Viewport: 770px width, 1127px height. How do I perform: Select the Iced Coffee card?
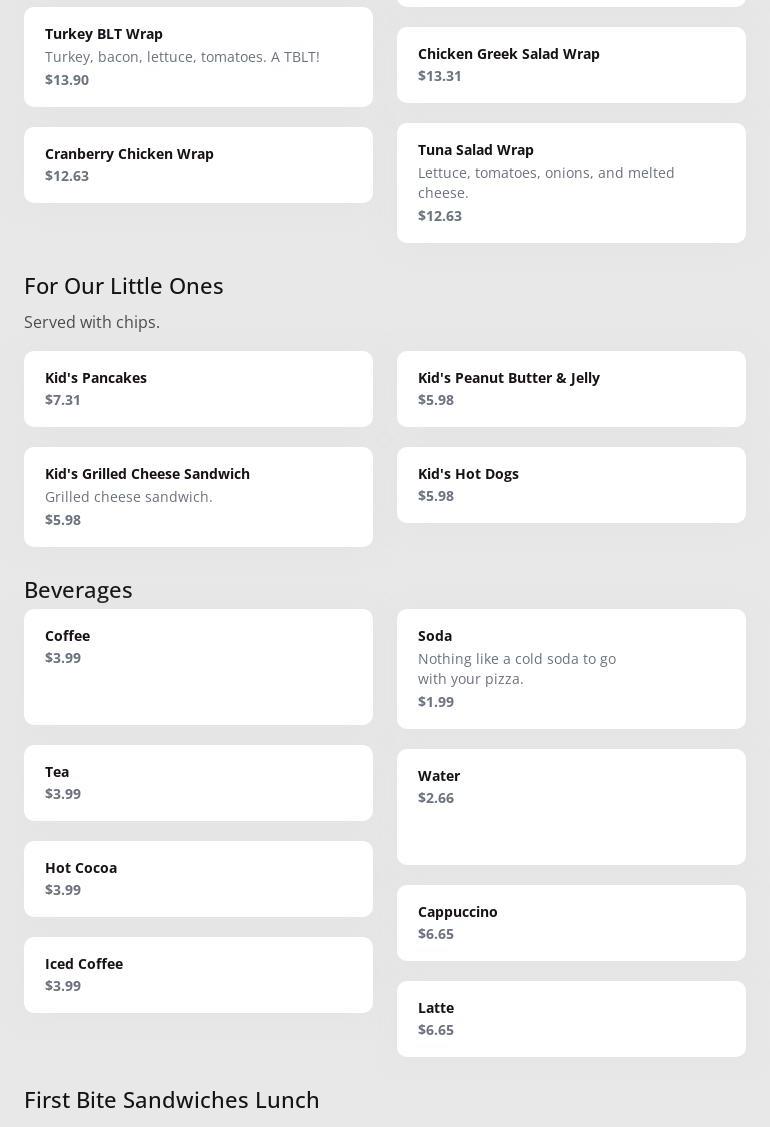tap(198, 975)
